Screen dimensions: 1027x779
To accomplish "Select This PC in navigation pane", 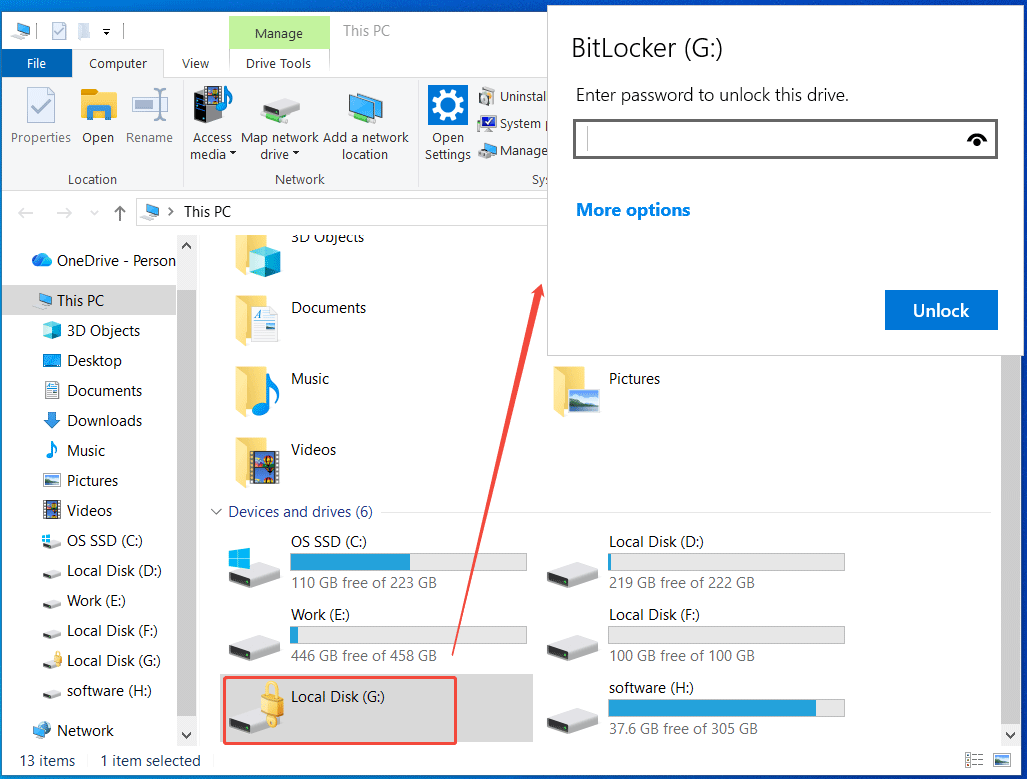I will pyautogui.click(x=89, y=301).
